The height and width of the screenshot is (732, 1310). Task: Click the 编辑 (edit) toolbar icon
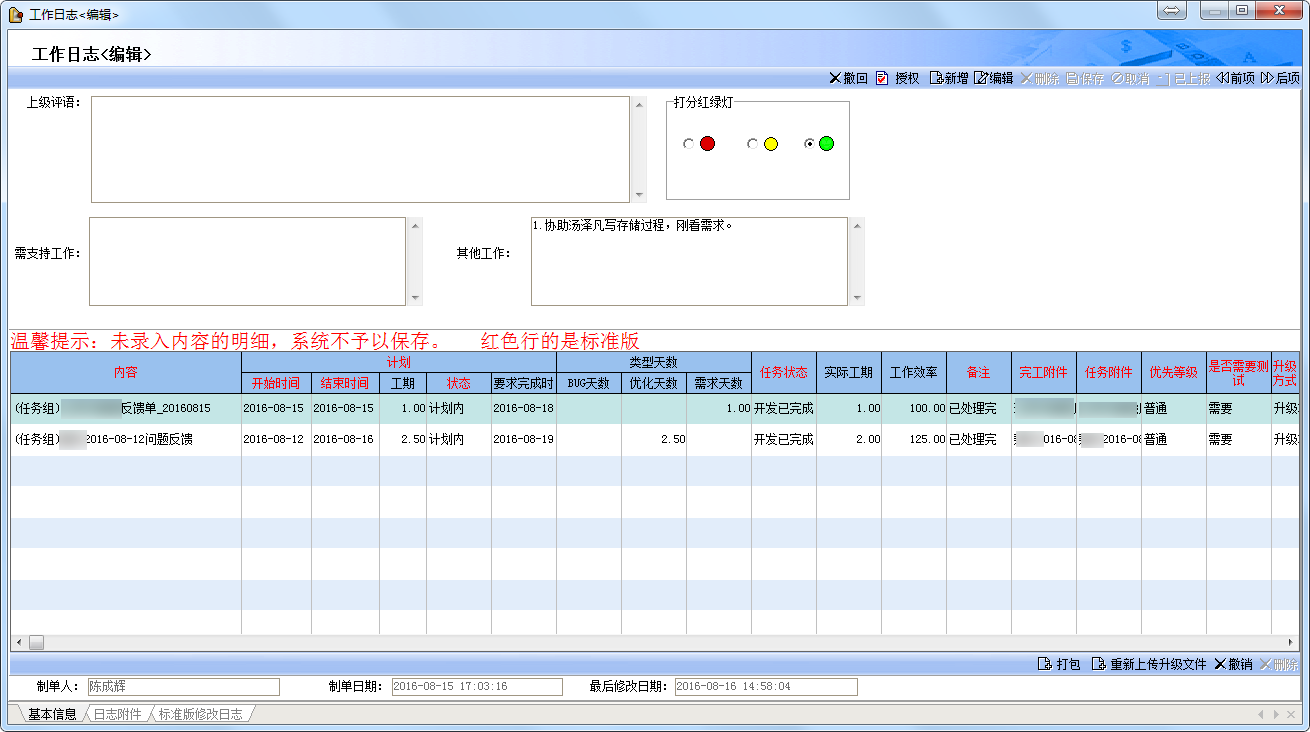coord(981,78)
